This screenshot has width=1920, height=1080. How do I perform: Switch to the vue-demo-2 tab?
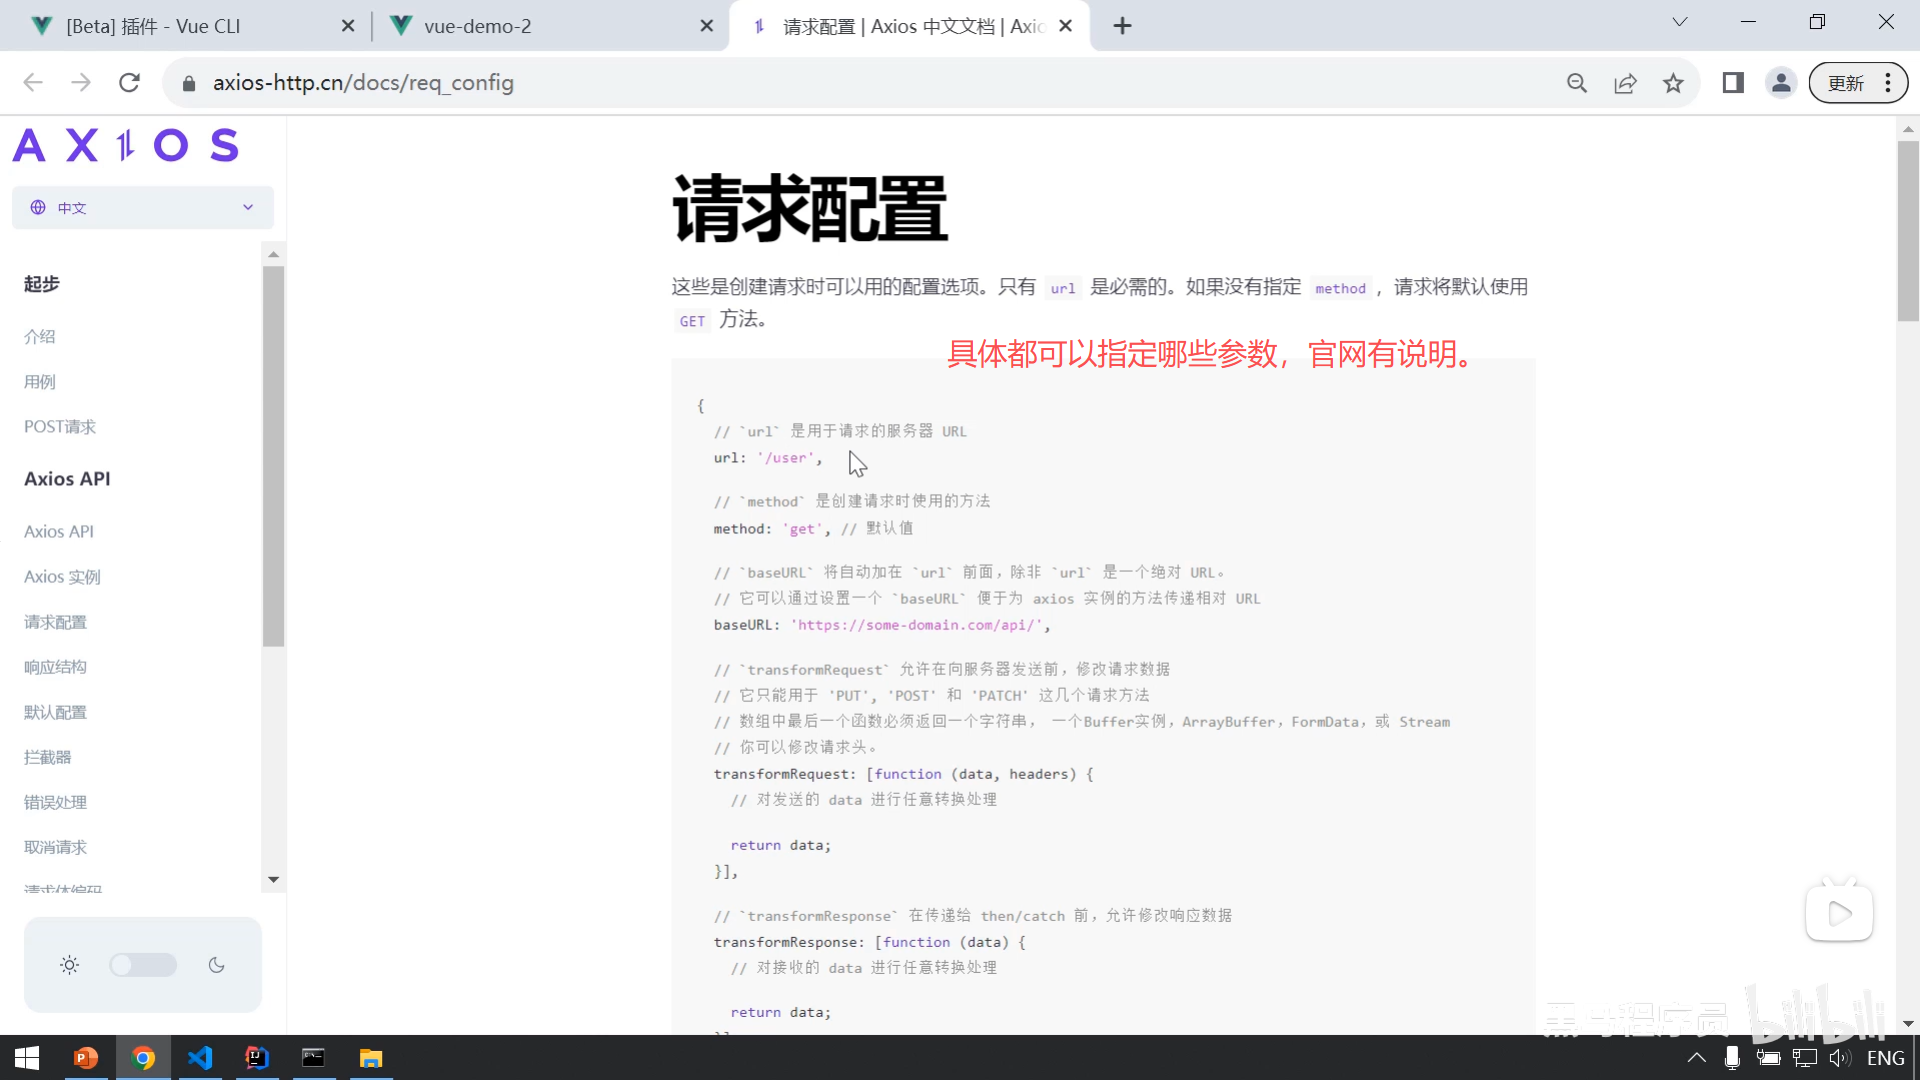click(477, 26)
